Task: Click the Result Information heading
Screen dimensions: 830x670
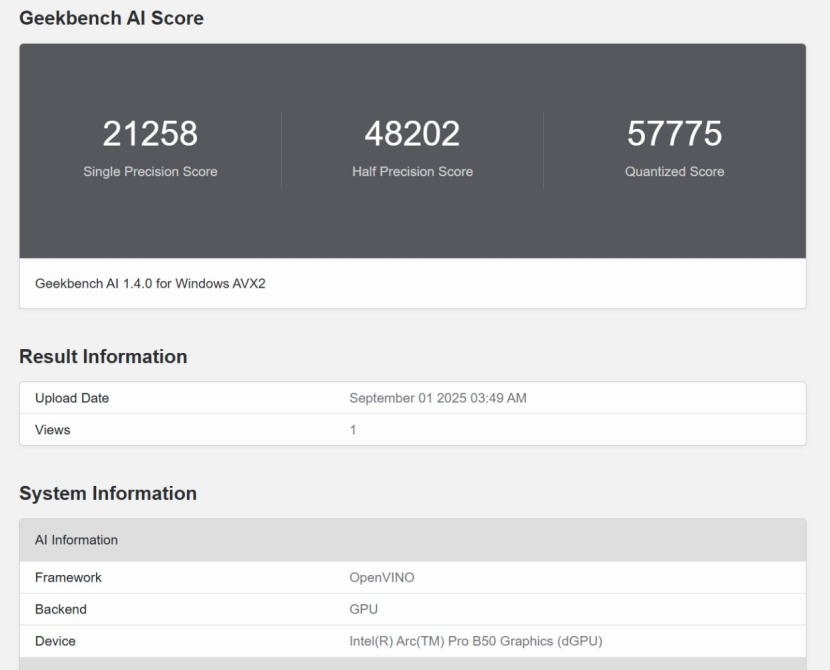Action: click(103, 357)
